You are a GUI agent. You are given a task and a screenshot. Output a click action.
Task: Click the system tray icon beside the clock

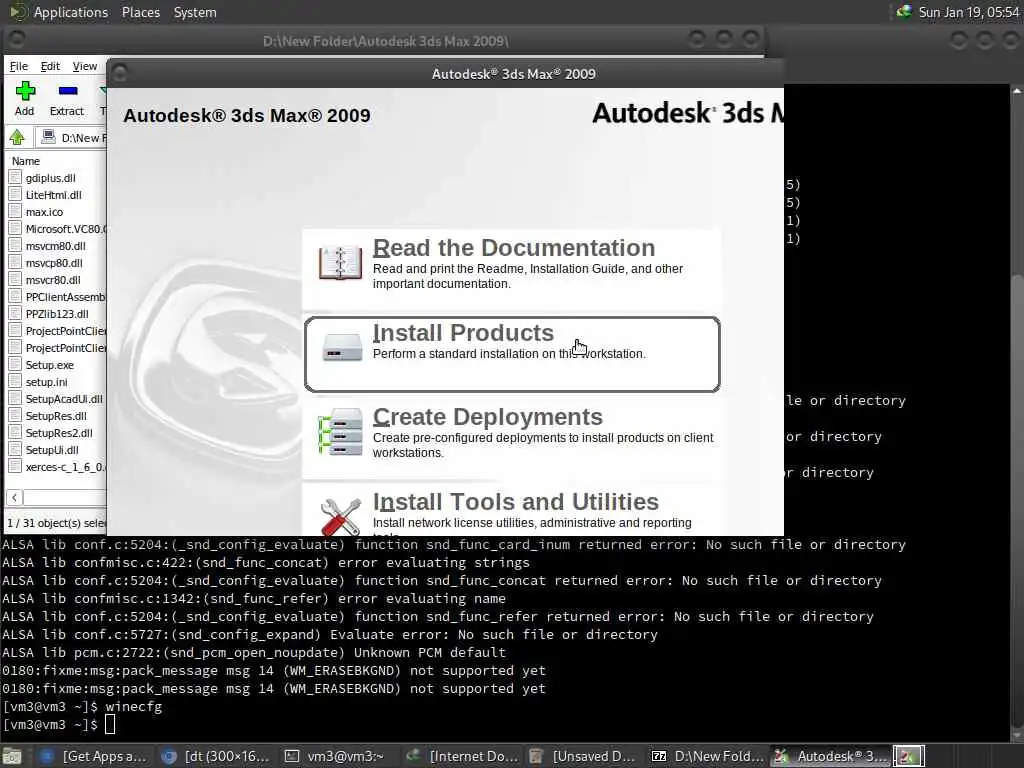(x=904, y=12)
